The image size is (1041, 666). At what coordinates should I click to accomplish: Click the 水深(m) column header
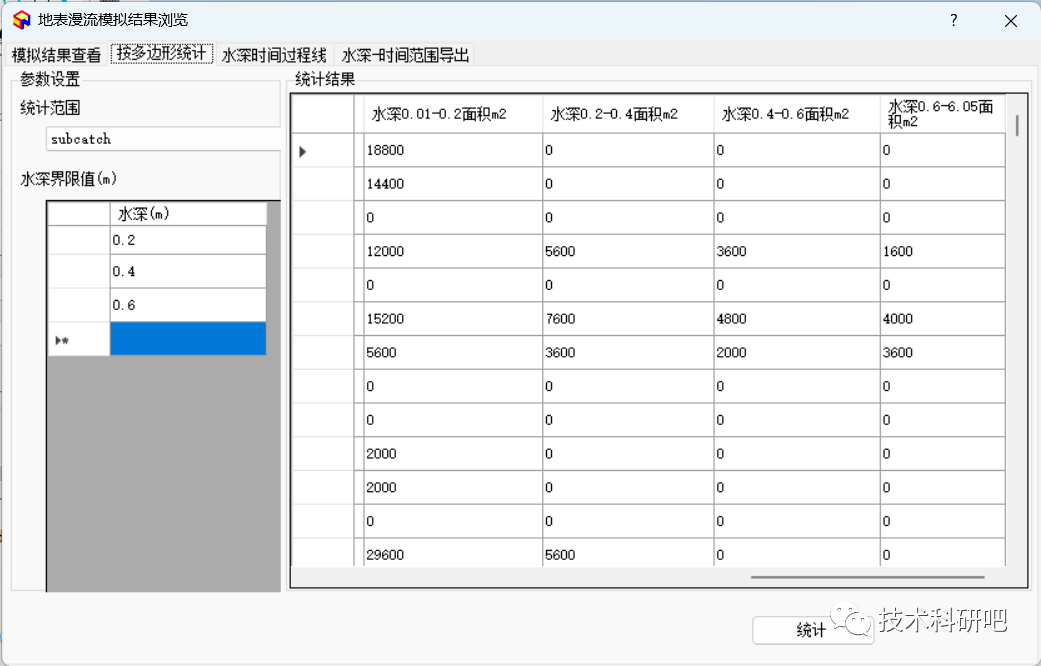188,214
